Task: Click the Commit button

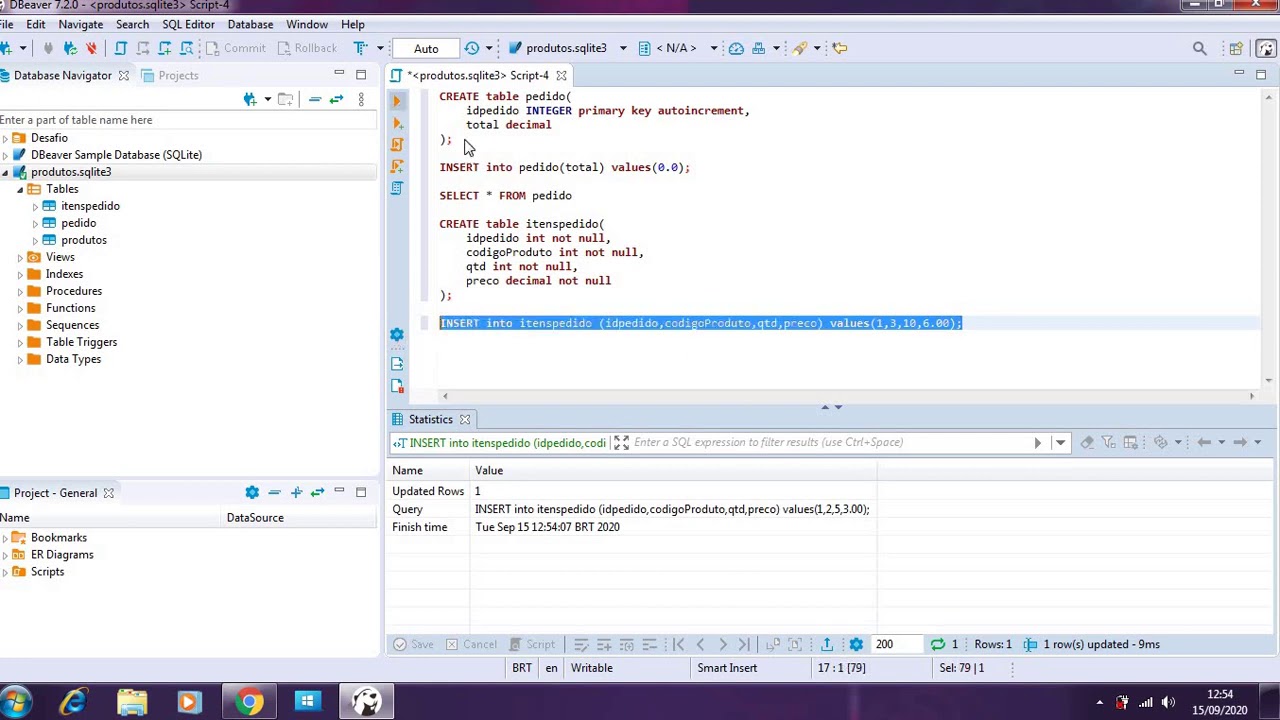Action: [x=235, y=48]
